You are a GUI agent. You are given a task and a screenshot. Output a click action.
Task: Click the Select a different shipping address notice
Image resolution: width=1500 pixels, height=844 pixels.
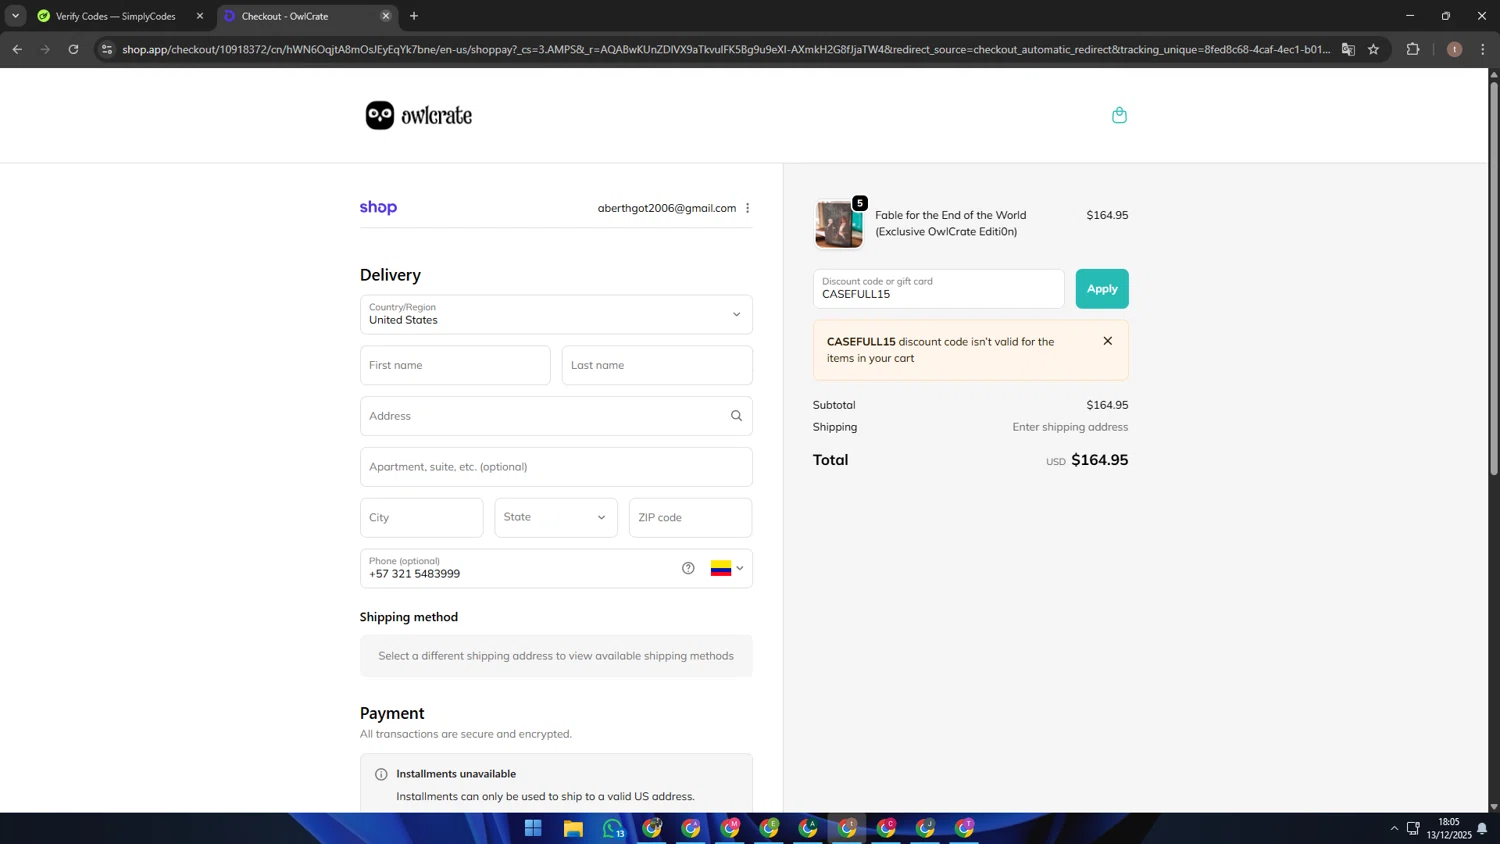coord(556,656)
